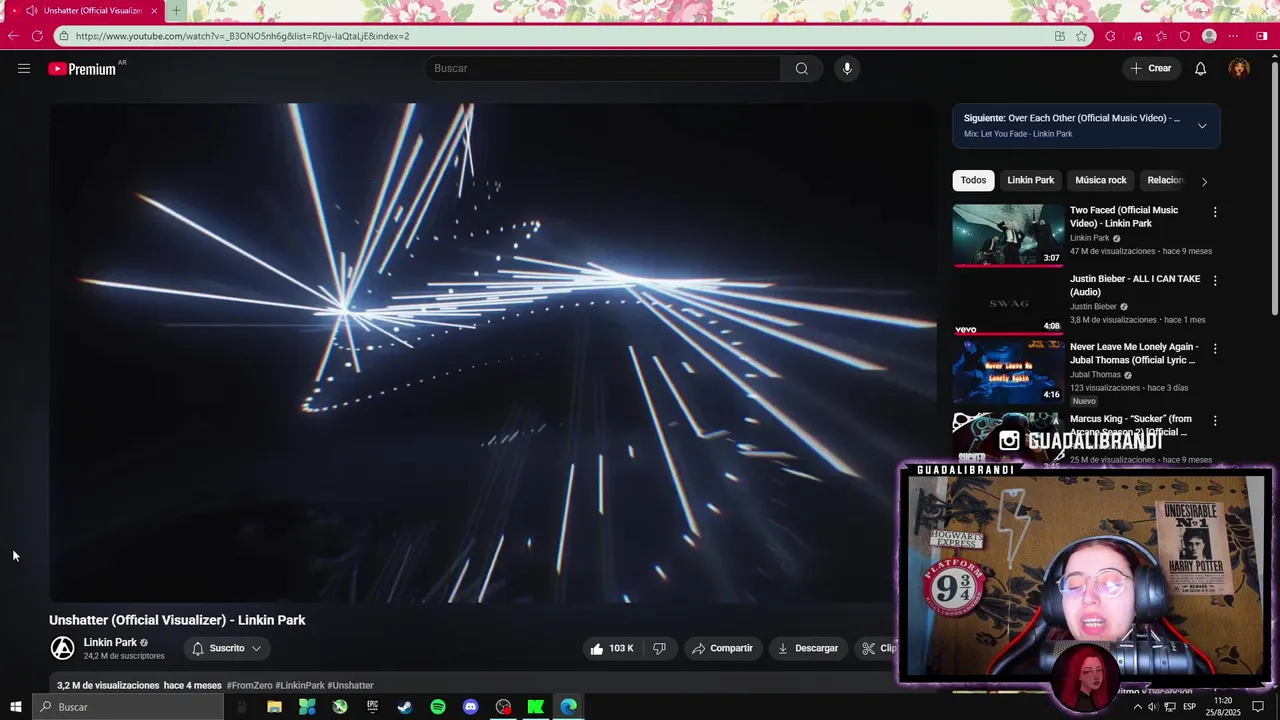Click the search magnifier button
The width and height of the screenshot is (1280, 720).
pos(801,68)
